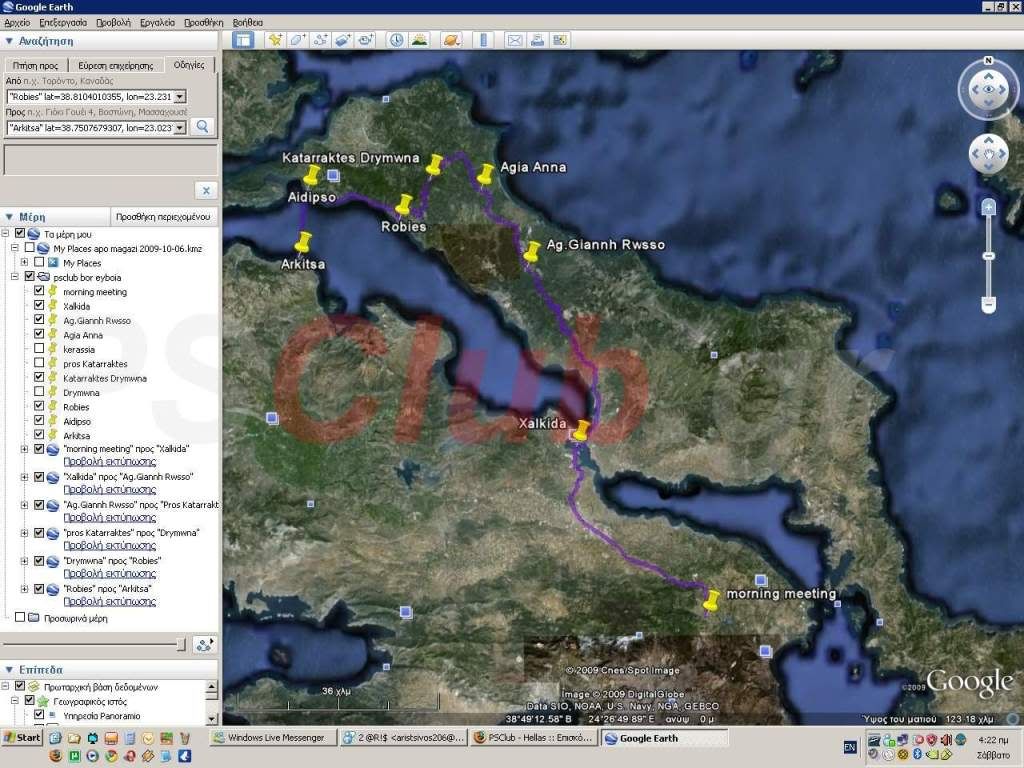Click the Agia Anna pushpin on the map
The height and width of the screenshot is (768, 1024).
coord(485,174)
